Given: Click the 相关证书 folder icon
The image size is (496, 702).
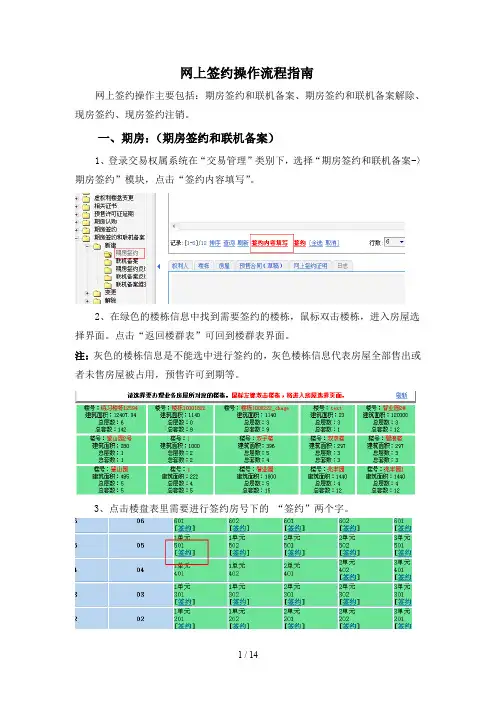Looking at the screenshot, I should coord(86,206).
